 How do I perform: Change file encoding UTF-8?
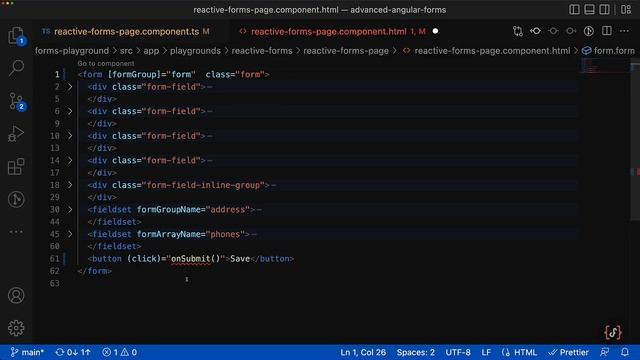[458, 352]
